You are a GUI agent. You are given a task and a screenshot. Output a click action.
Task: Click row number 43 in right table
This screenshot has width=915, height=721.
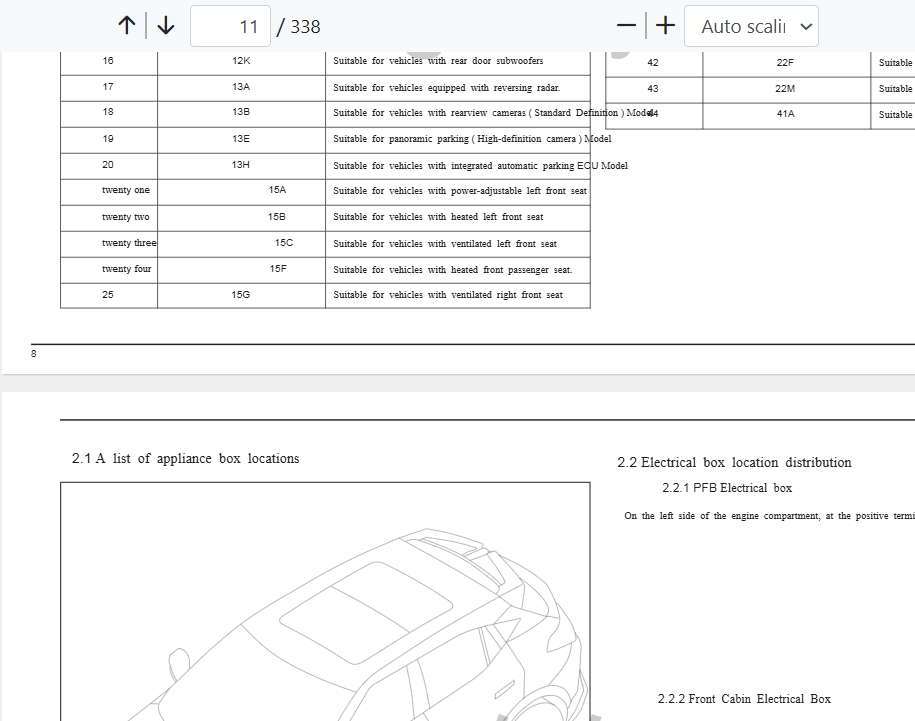click(653, 89)
